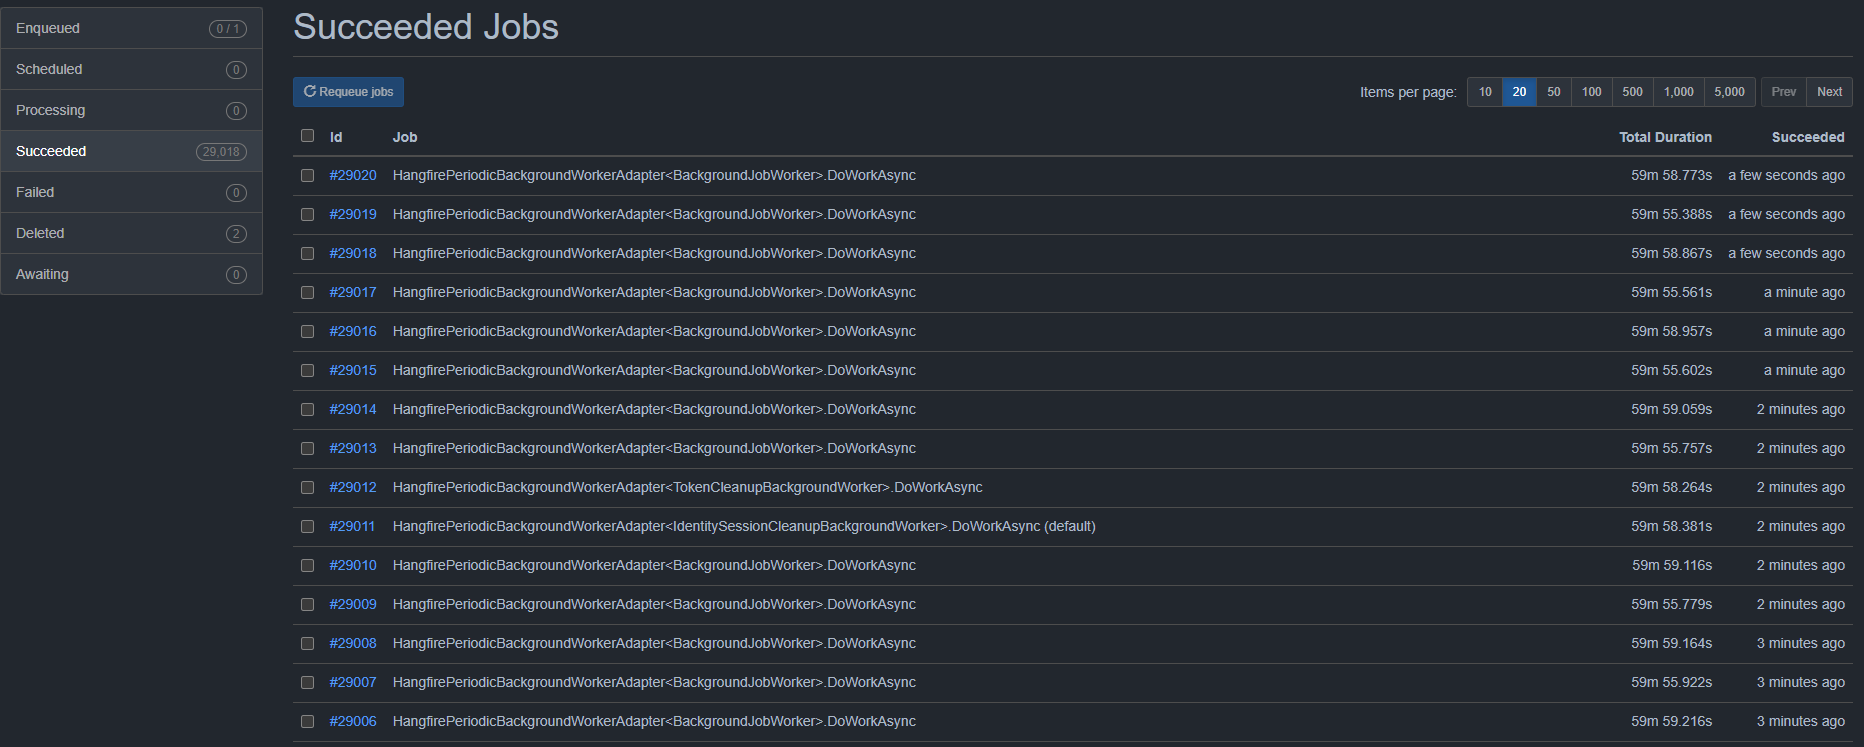Image resolution: width=1864 pixels, height=747 pixels.
Task: Select checkbox for TokenCleanupBackgroundWorker job #29012
Action: [x=308, y=488]
